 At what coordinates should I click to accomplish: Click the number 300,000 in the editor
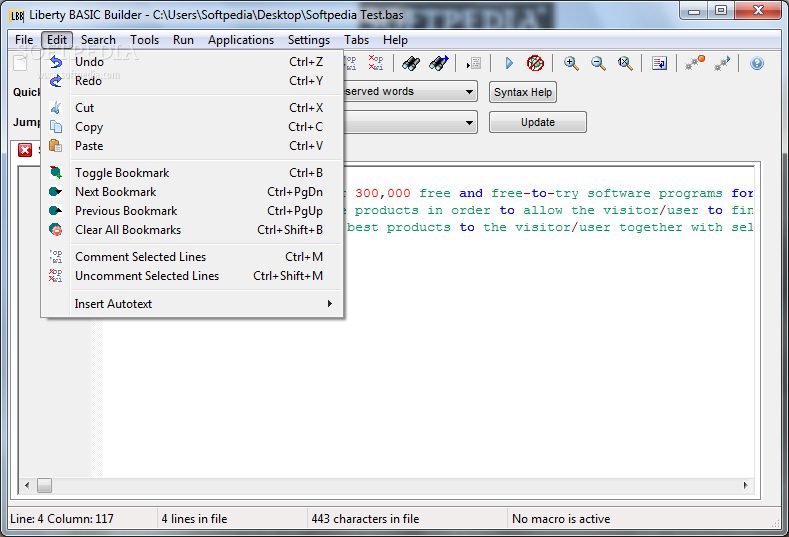click(383, 193)
